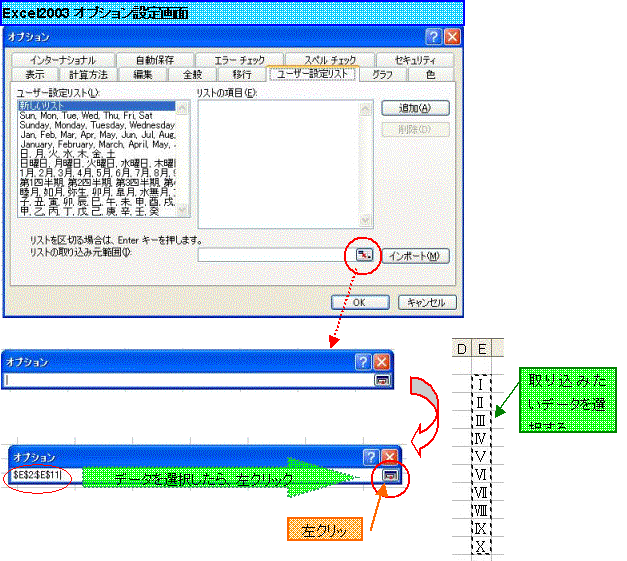Viewport: 627px width, 561px height.
Task: Select the 子, 丑, 寅 list entry
Action: tap(97, 202)
